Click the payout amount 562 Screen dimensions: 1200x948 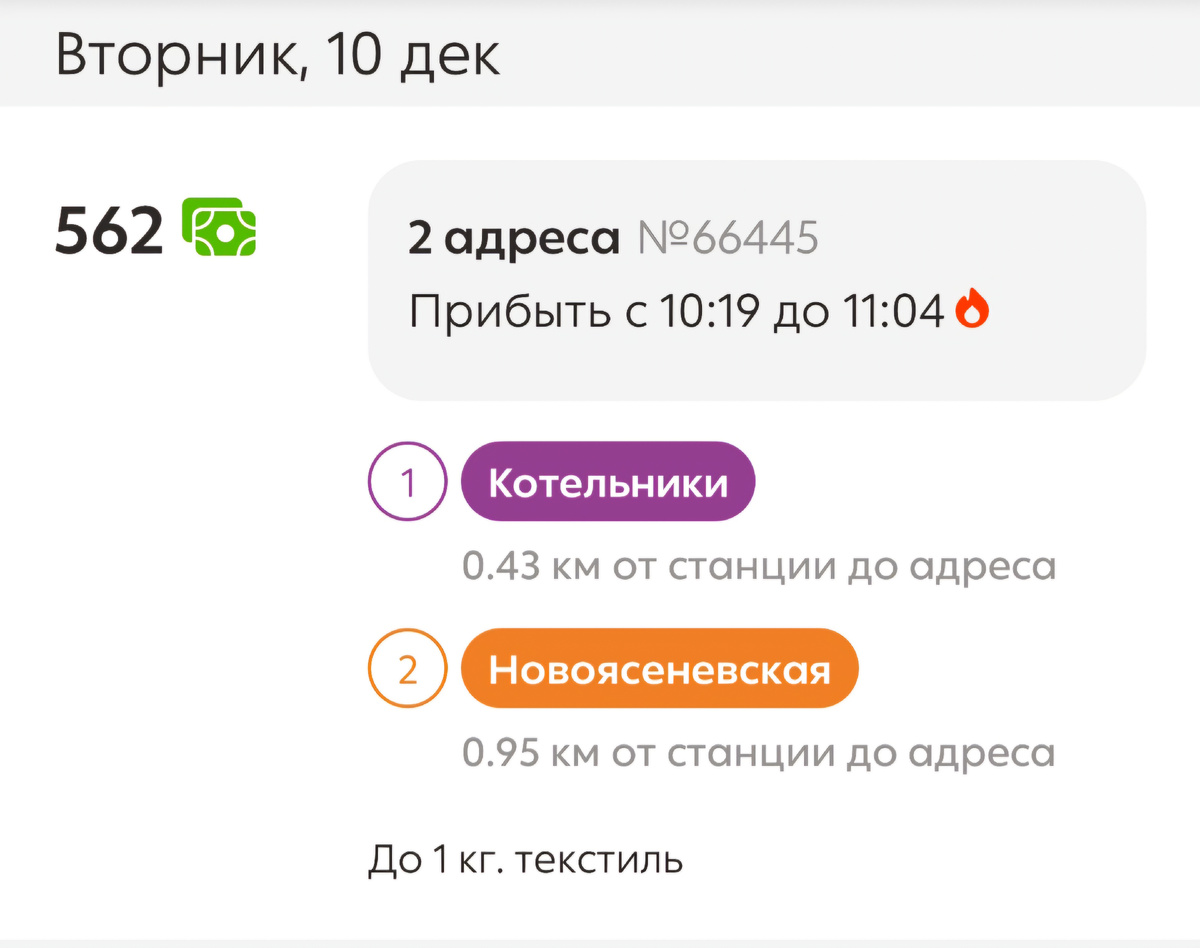(x=112, y=230)
